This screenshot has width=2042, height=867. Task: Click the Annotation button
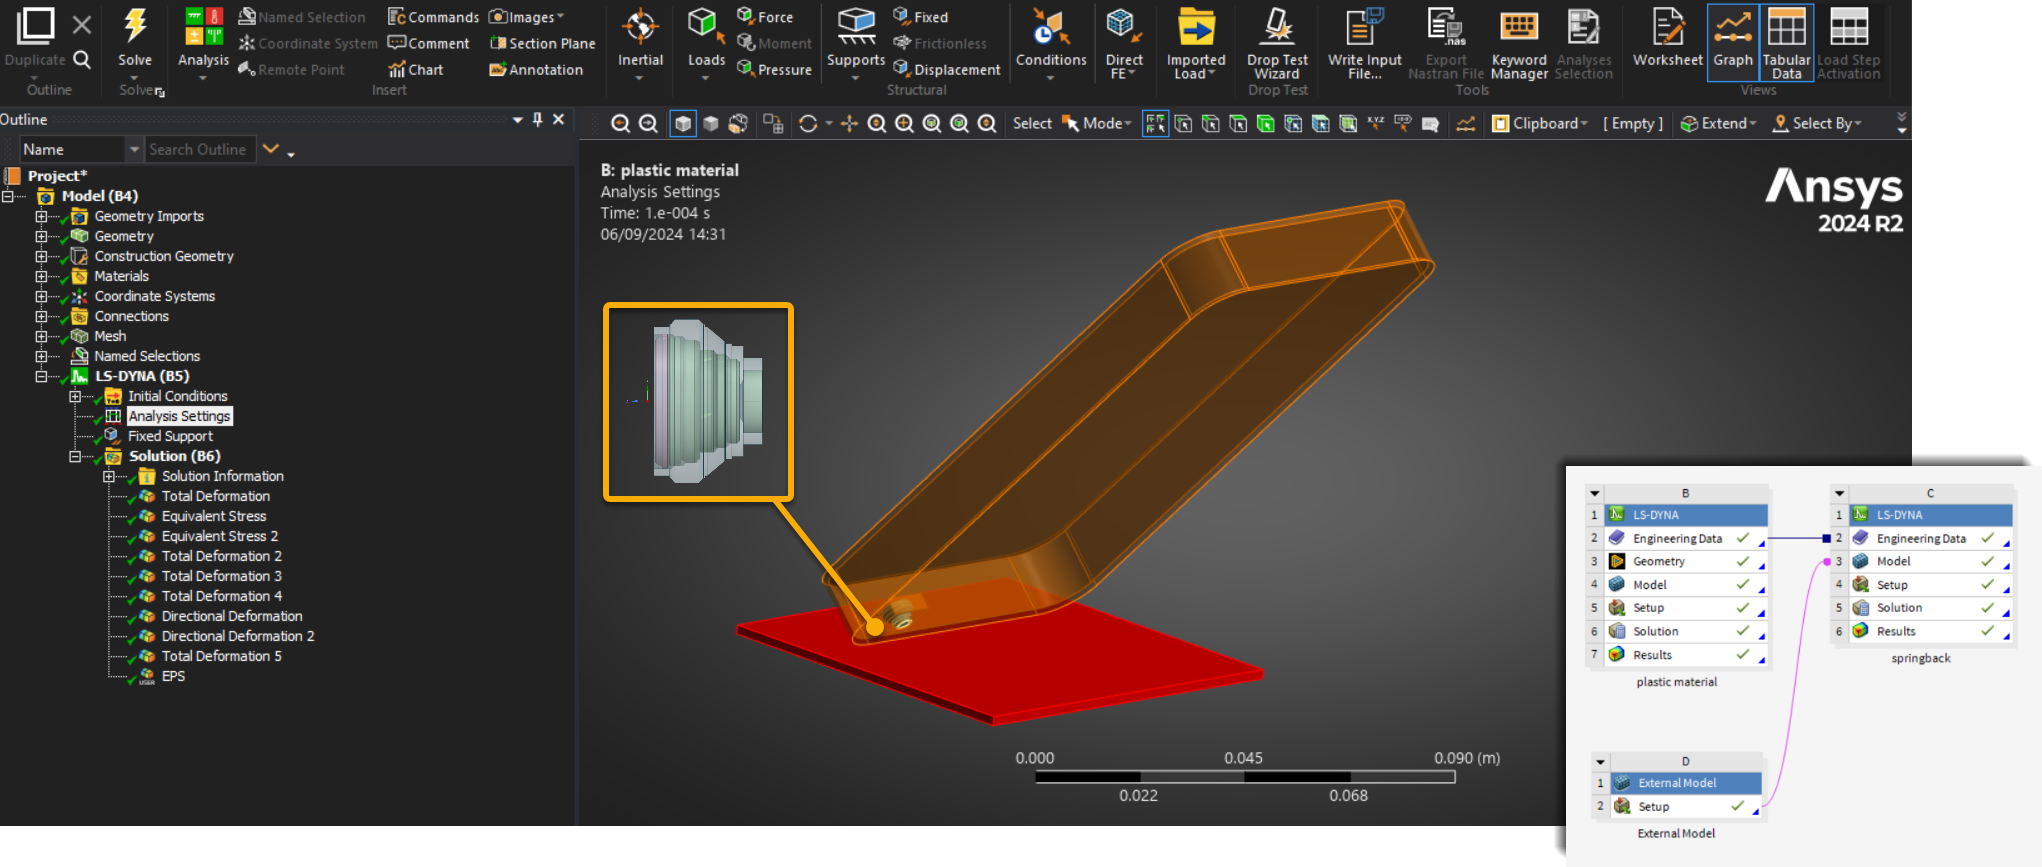click(536, 69)
